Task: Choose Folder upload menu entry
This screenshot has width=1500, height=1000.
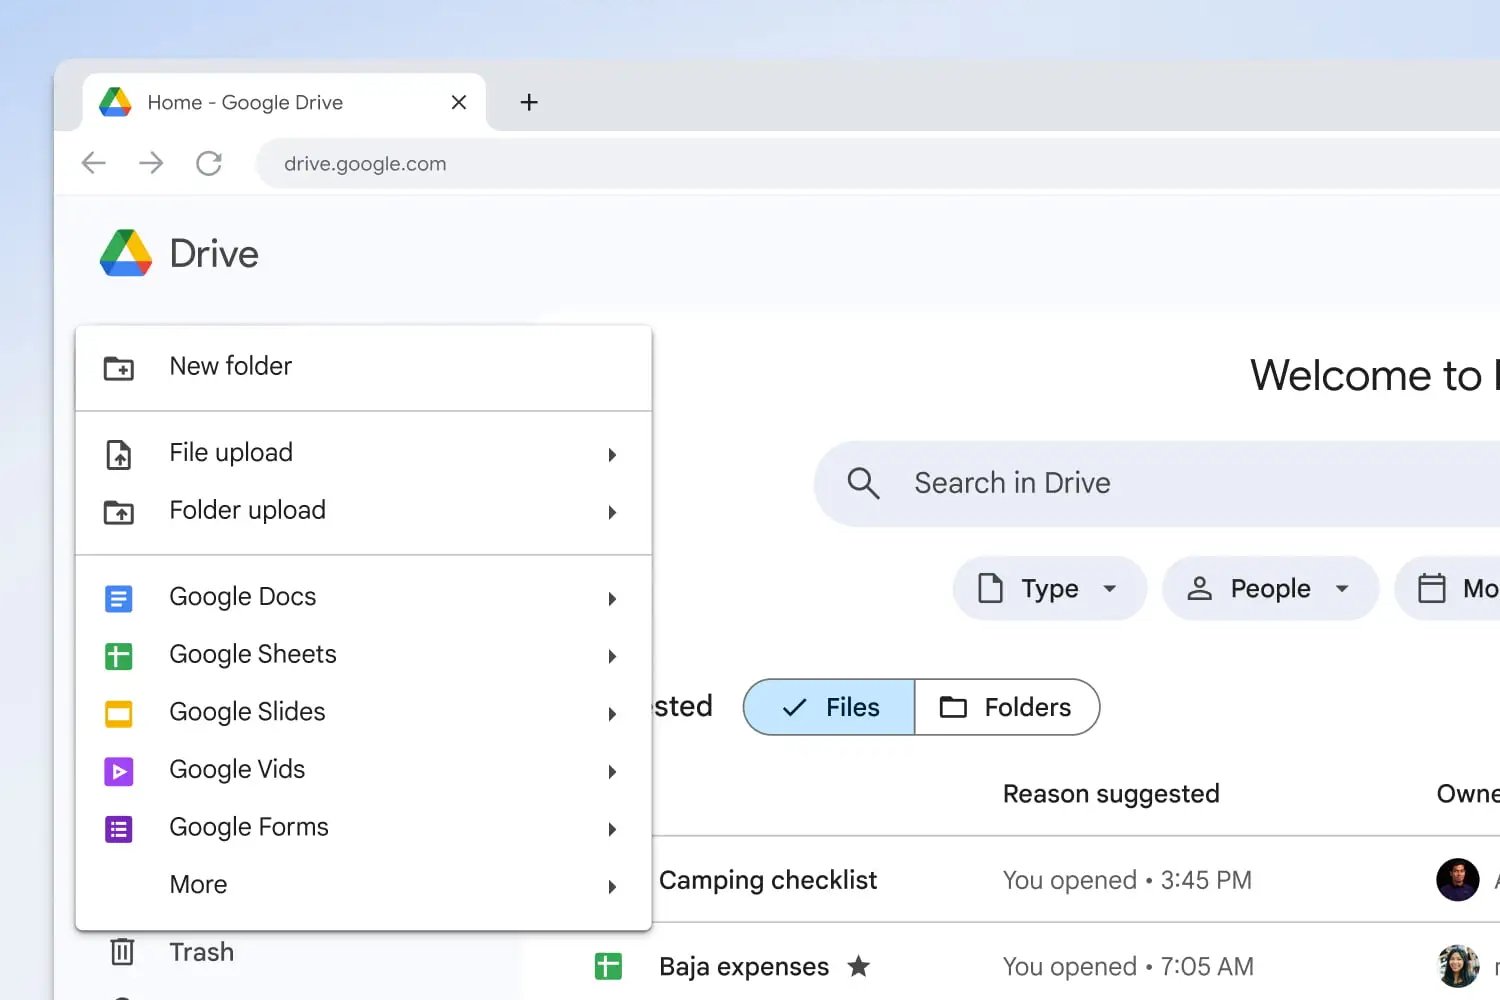Action: pyautogui.click(x=364, y=512)
